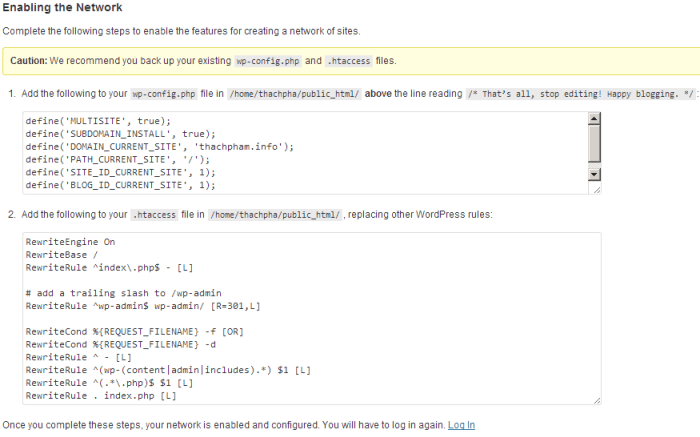Click the public_html path in step 2
The height and width of the screenshot is (437, 700).
click(275, 215)
